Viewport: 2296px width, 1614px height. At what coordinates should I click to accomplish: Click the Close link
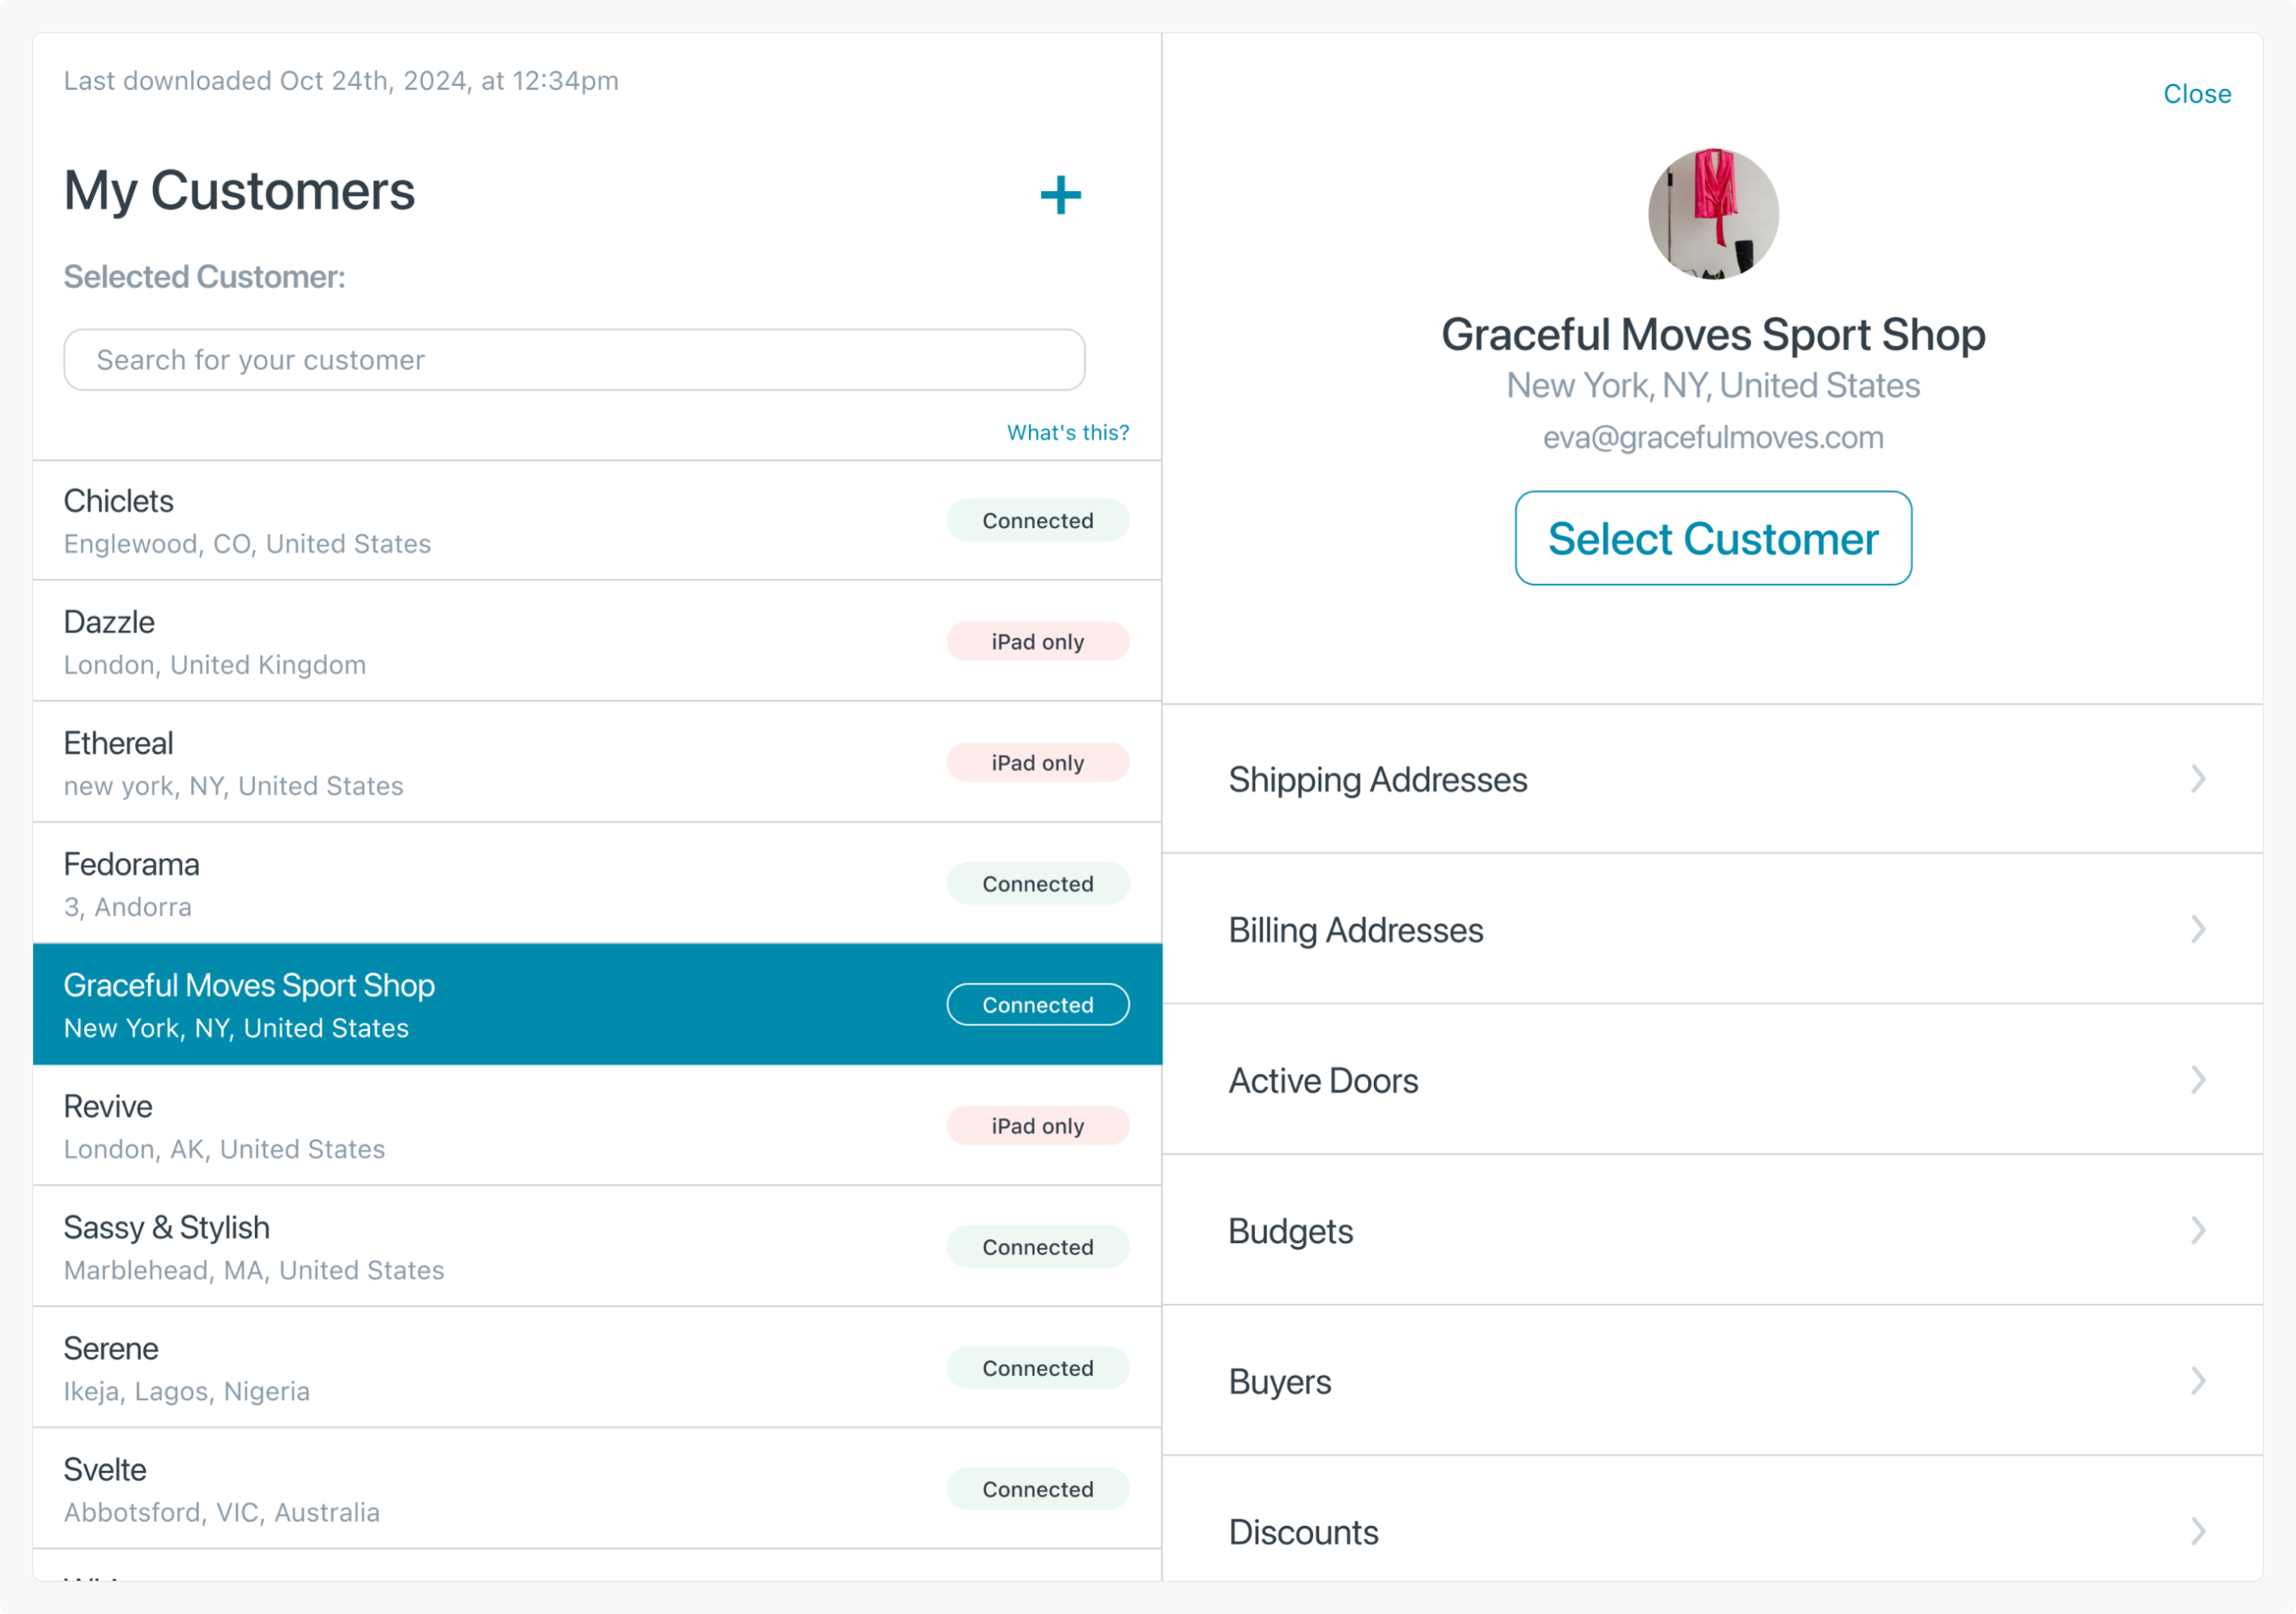coord(2196,94)
